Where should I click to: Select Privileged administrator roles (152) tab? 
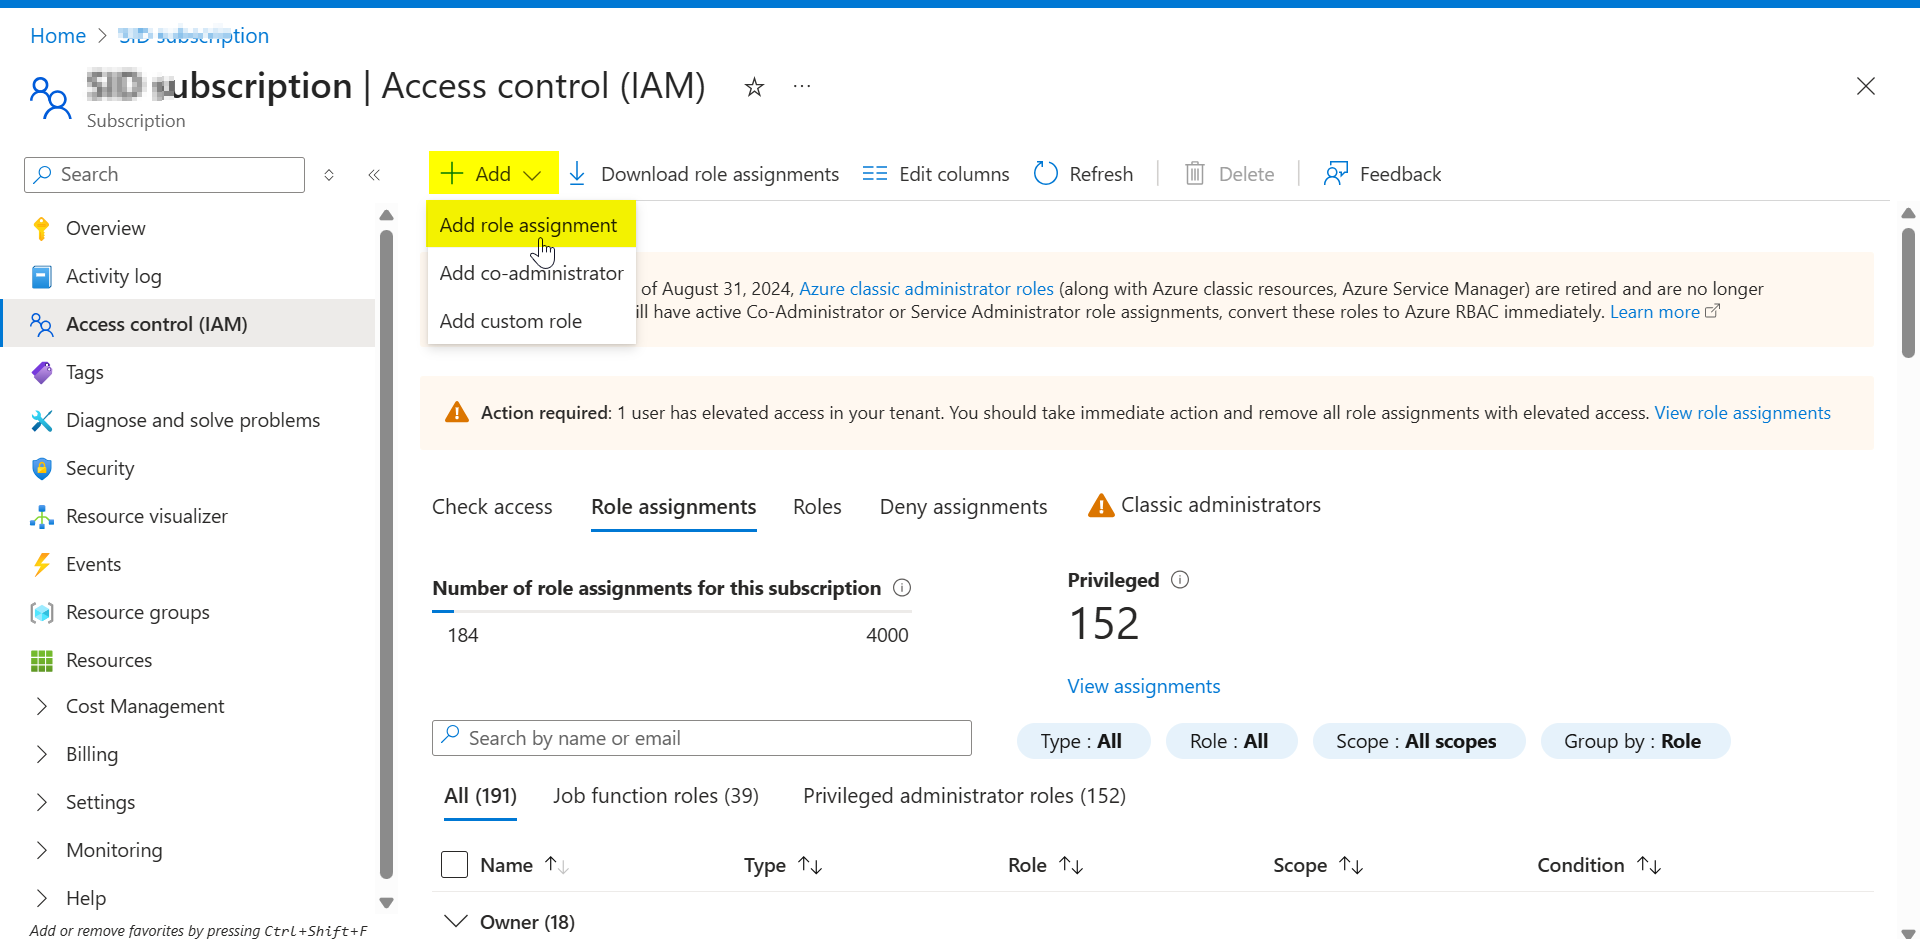[964, 796]
